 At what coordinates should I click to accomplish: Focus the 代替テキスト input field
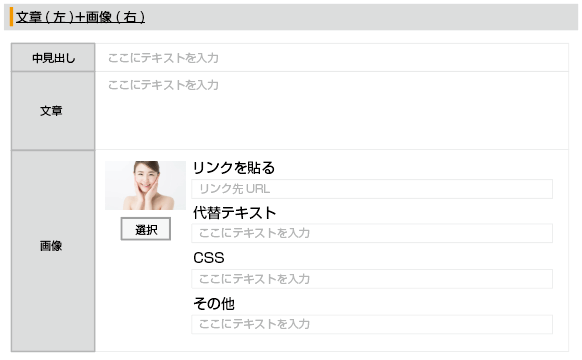pos(372,233)
